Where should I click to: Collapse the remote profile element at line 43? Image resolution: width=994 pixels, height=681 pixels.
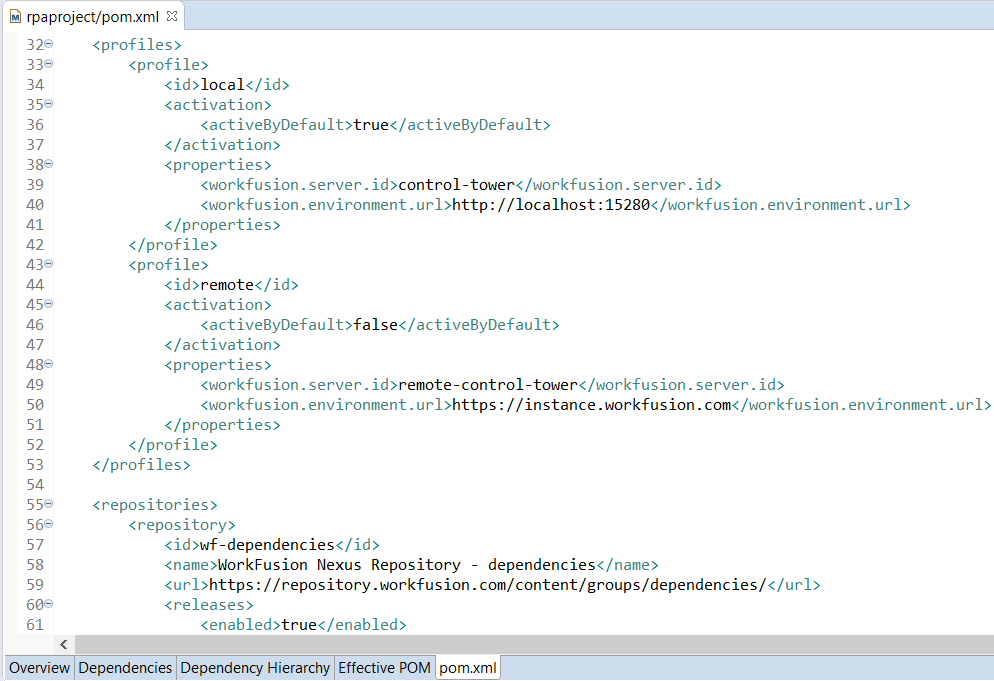(x=49, y=264)
